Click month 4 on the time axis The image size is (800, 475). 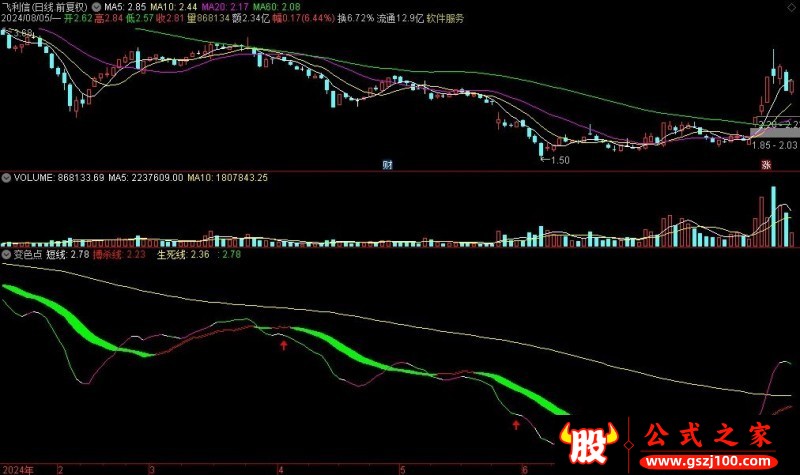[x=281, y=470]
